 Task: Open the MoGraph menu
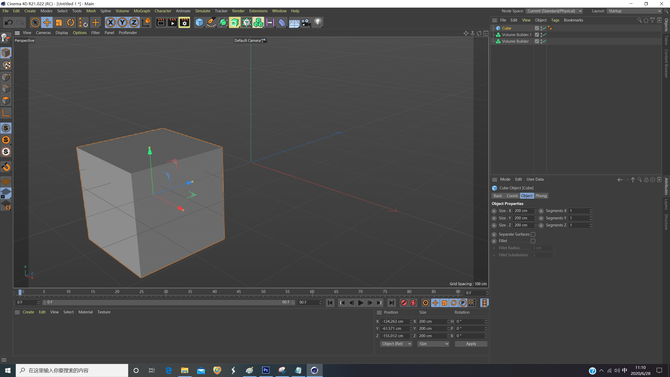click(142, 11)
